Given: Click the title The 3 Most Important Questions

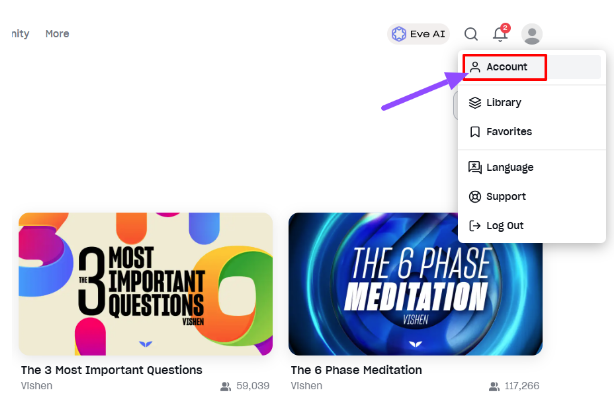Looking at the screenshot, I should coord(112,370).
